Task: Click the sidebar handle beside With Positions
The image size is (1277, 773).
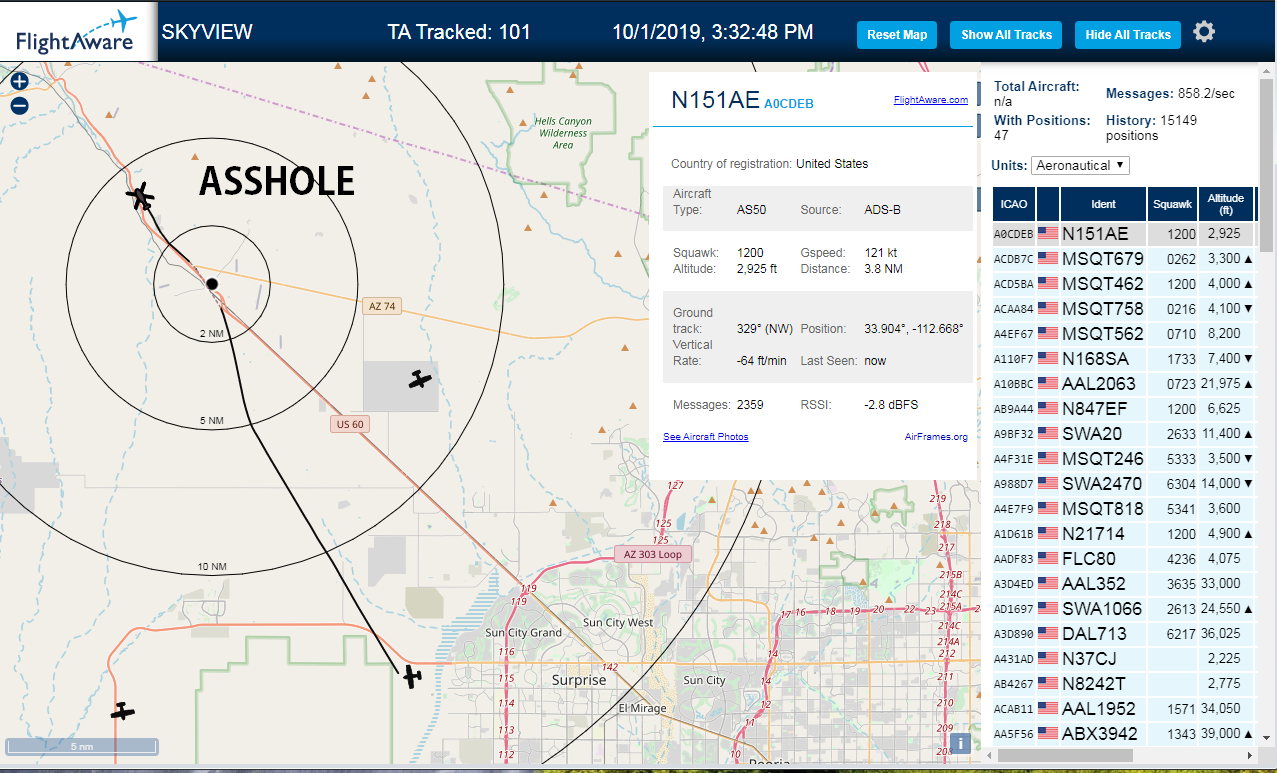Action: pyautogui.click(x=978, y=124)
